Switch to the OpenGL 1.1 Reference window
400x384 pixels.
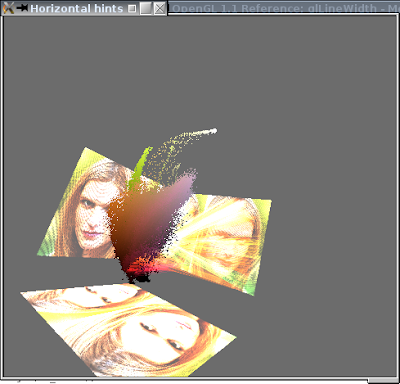284,7
